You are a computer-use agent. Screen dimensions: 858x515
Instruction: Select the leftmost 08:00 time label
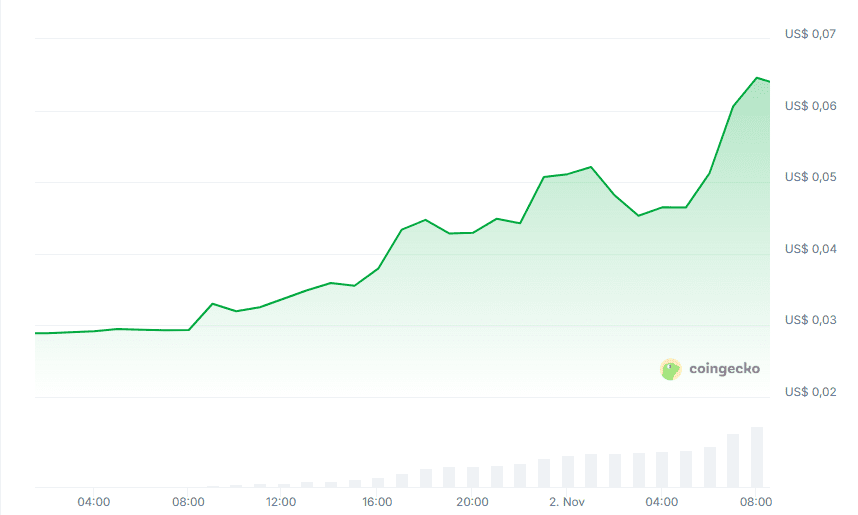tap(188, 501)
